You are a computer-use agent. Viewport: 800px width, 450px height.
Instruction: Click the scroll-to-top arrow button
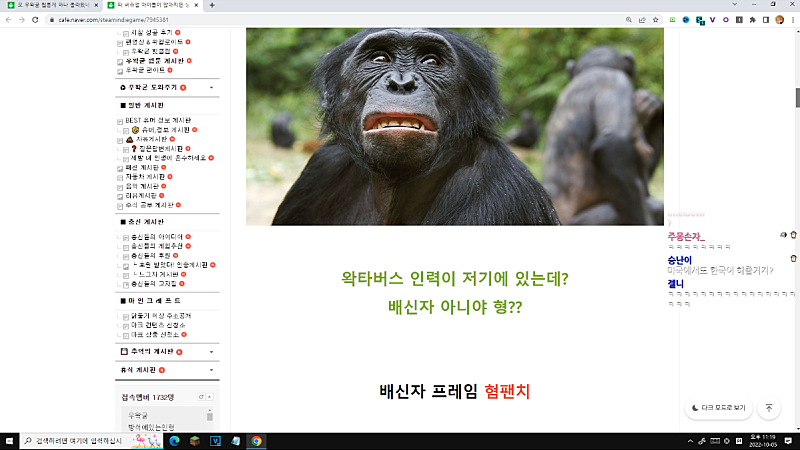click(x=768, y=407)
